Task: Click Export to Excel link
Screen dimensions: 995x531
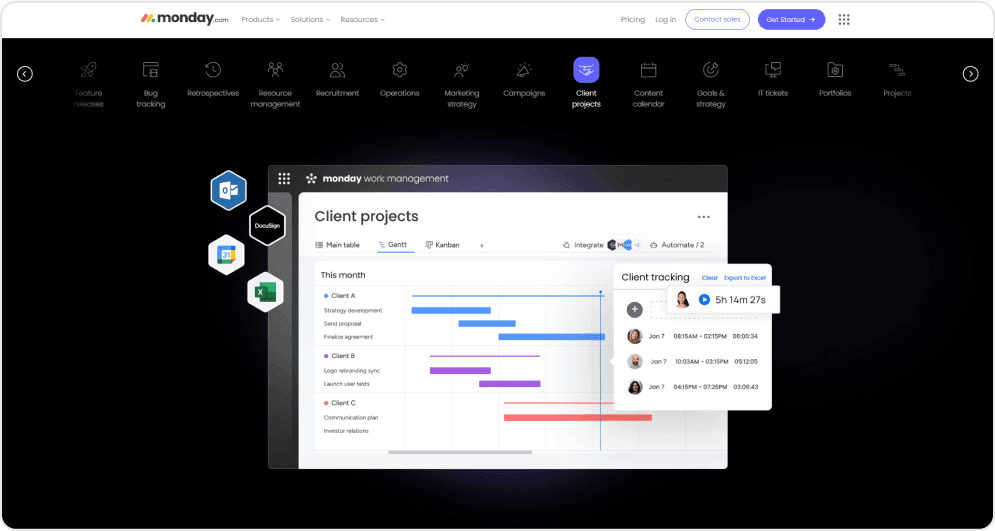Action: click(x=744, y=278)
